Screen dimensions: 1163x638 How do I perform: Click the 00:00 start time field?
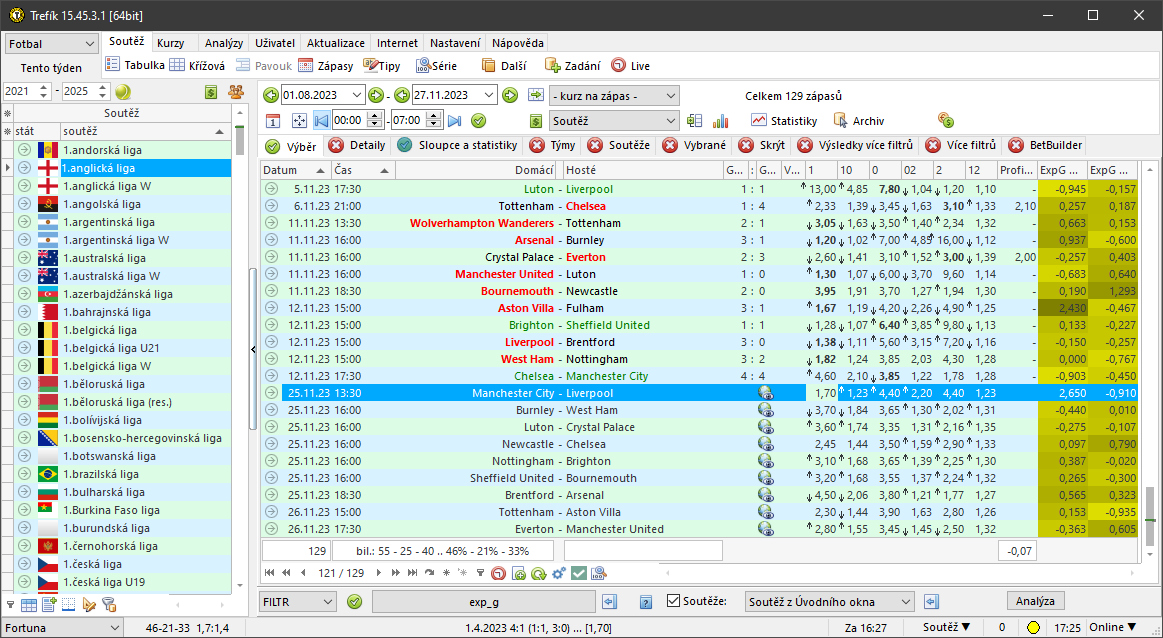[350, 120]
